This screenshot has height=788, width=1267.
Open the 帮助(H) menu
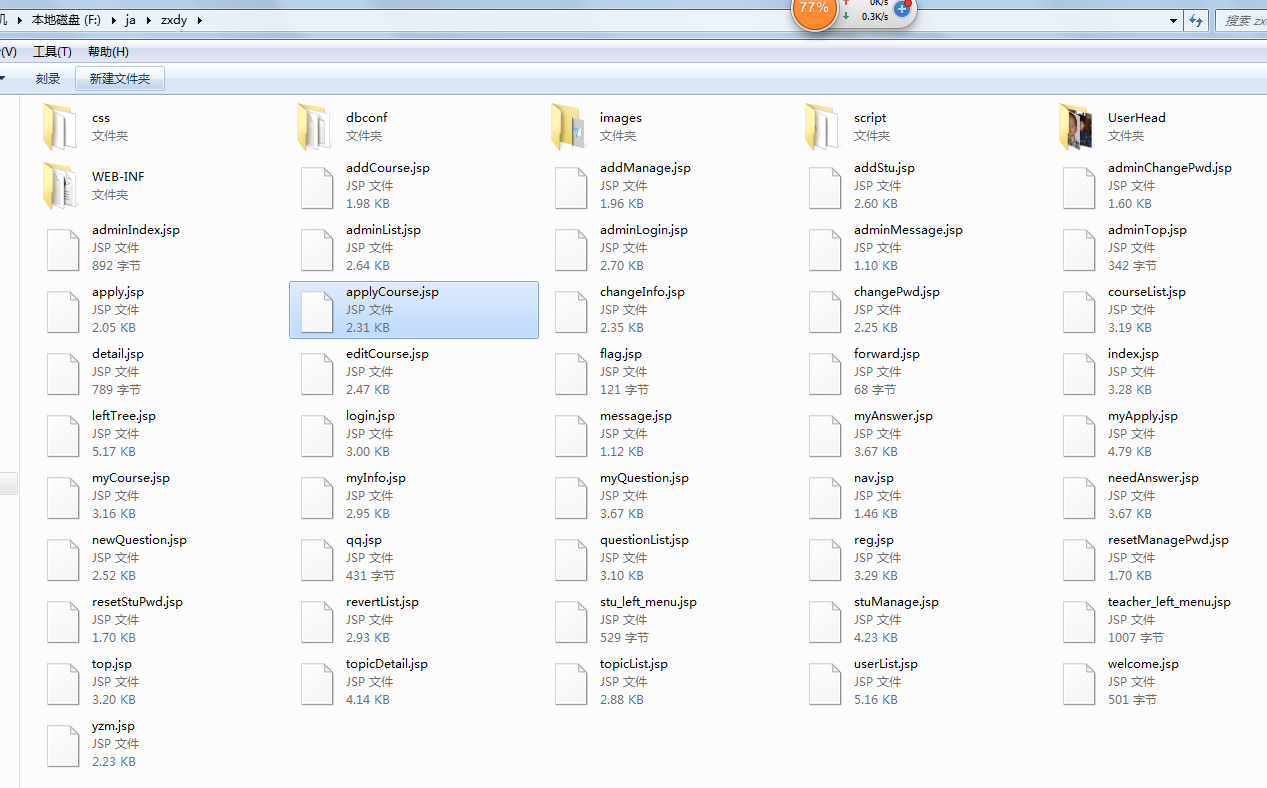[108, 52]
